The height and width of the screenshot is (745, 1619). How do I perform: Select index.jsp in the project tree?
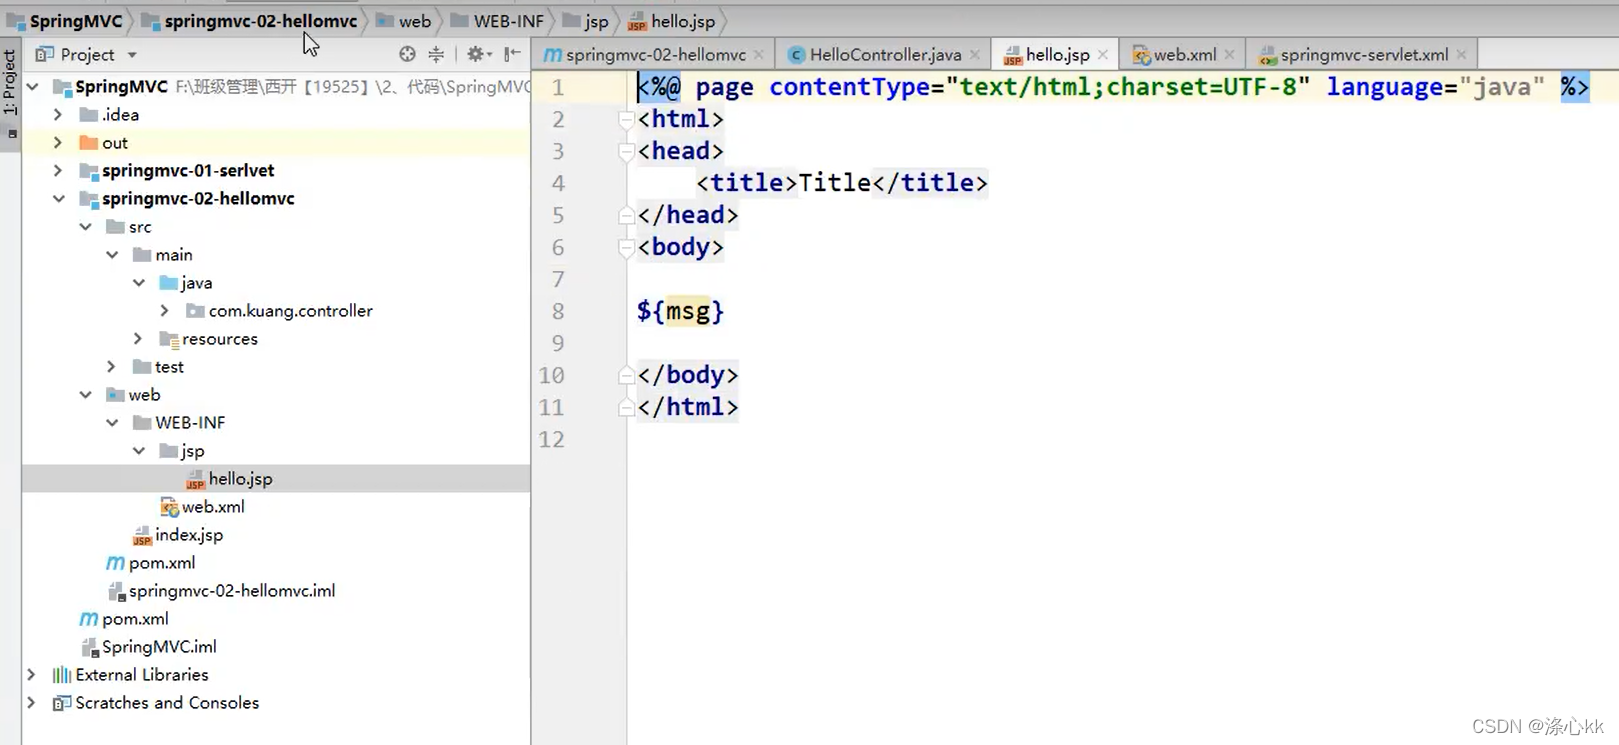pyautogui.click(x=178, y=535)
